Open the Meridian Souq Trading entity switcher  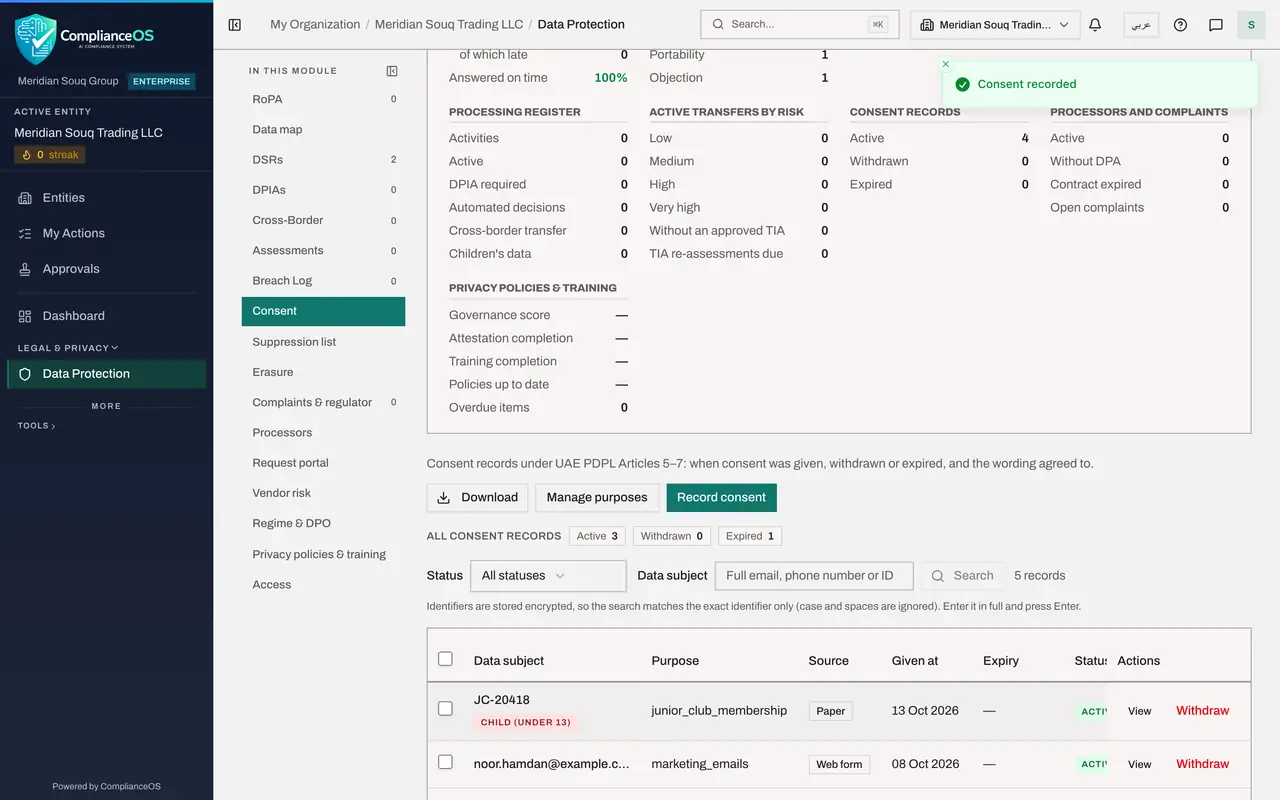click(995, 25)
